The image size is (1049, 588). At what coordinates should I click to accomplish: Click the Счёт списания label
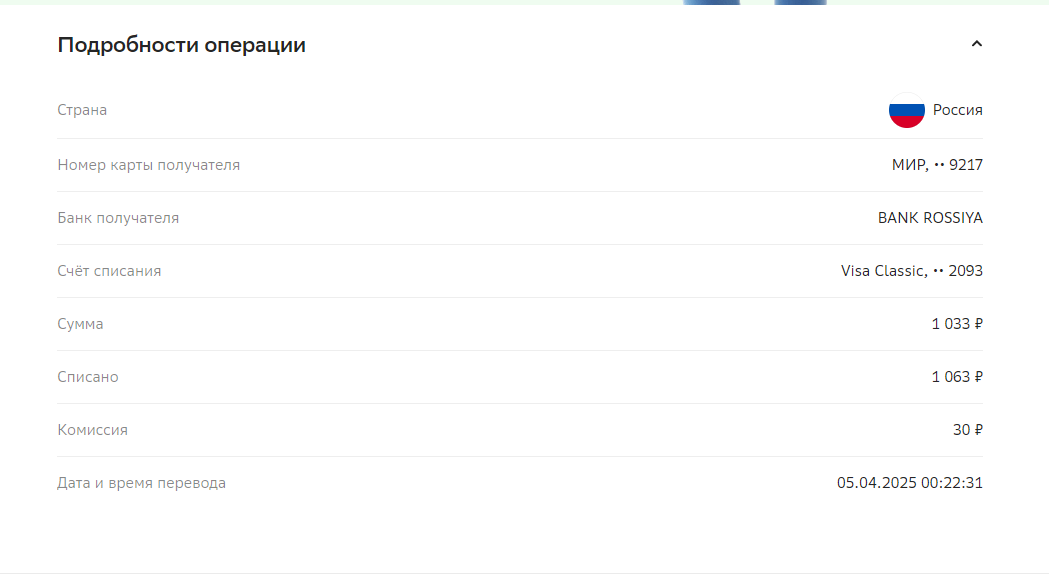[x=109, y=271]
